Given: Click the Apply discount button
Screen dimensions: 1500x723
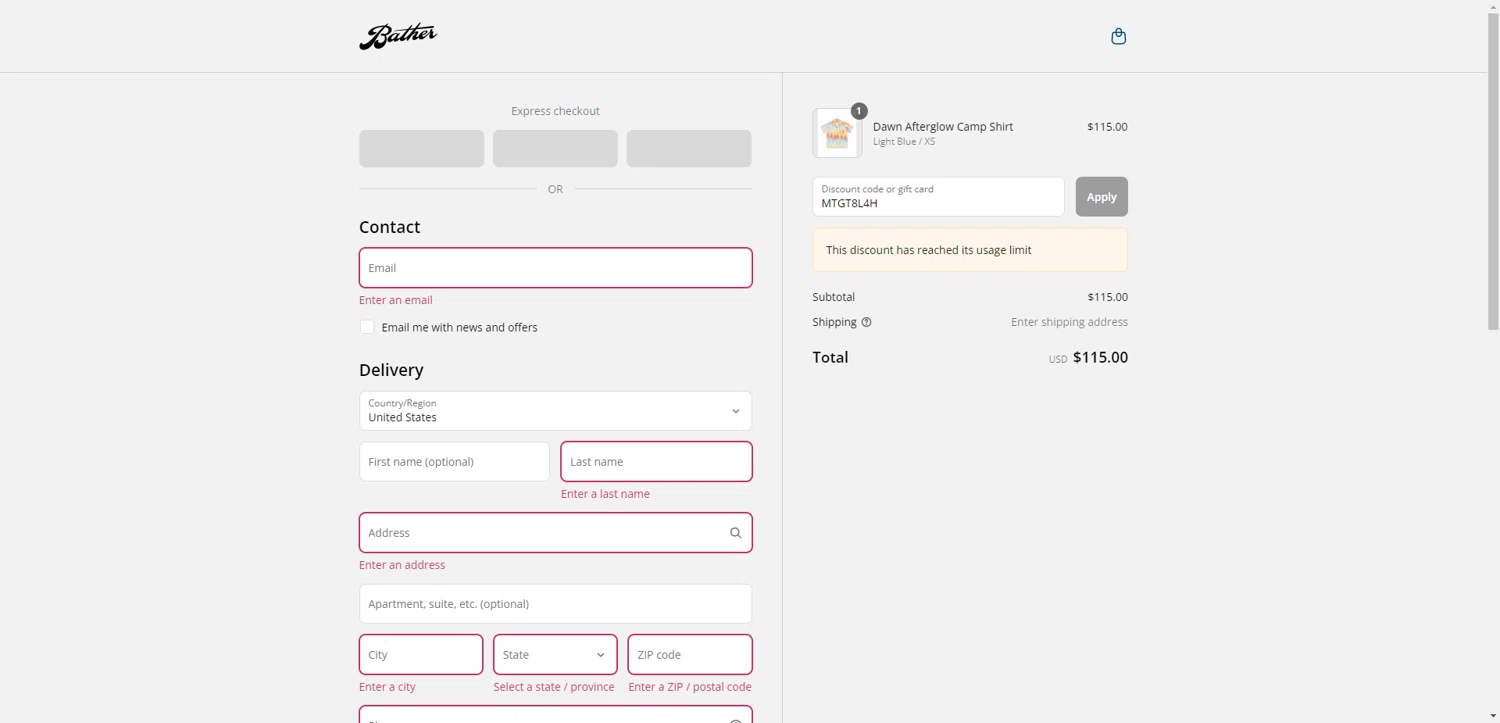Looking at the screenshot, I should 1101,197.
